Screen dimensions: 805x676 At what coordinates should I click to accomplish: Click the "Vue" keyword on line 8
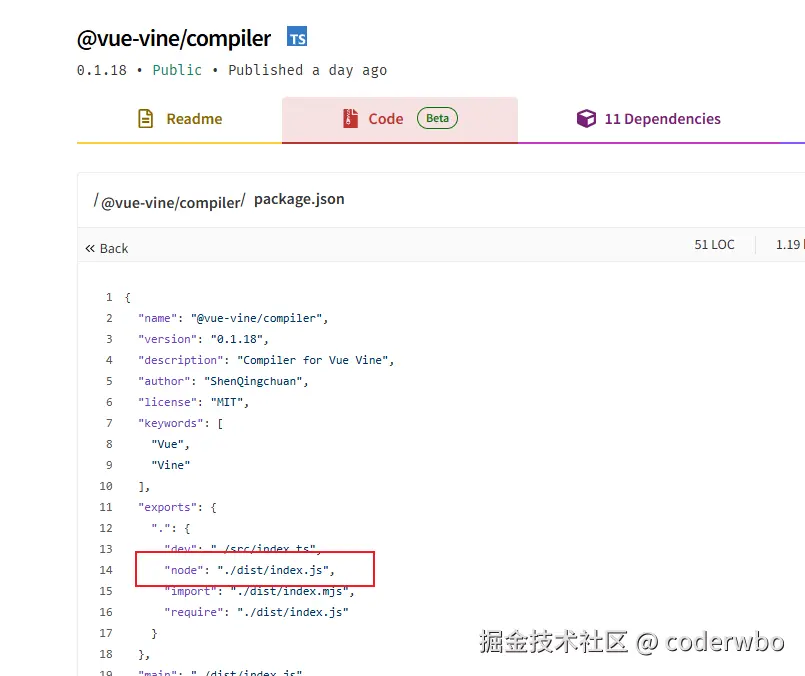pyautogui.click(x=167, y=445)
